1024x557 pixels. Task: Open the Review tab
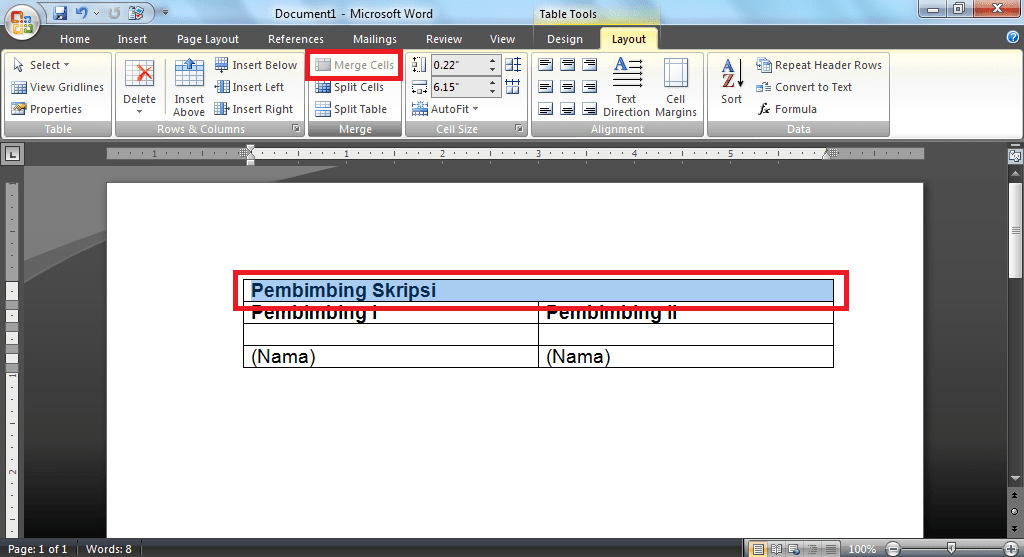click(x=443, y=39)
